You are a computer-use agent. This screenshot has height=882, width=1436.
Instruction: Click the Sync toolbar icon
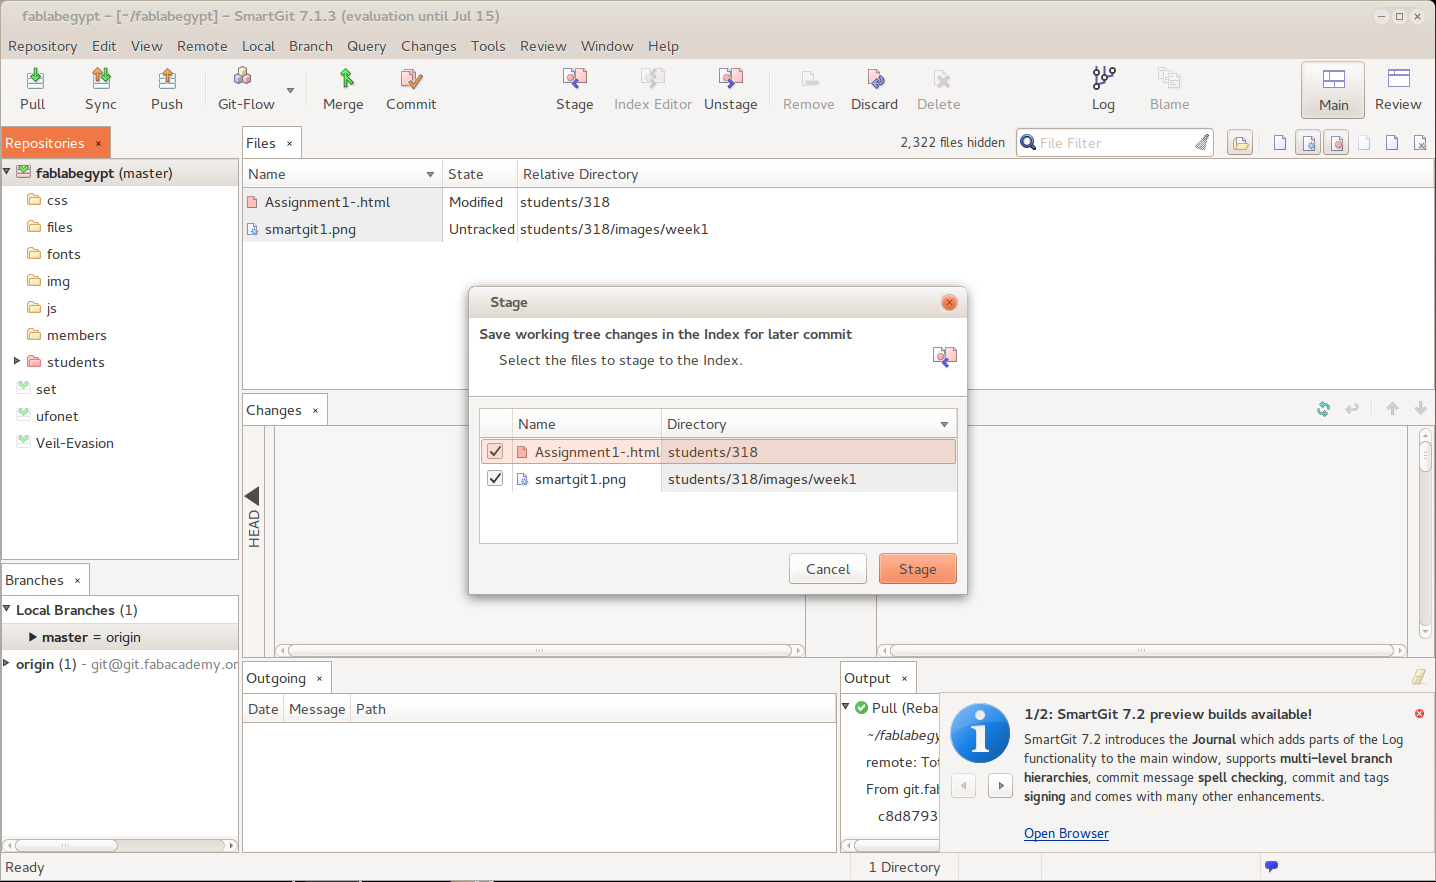pyautogui.click(x=101, y=78)
